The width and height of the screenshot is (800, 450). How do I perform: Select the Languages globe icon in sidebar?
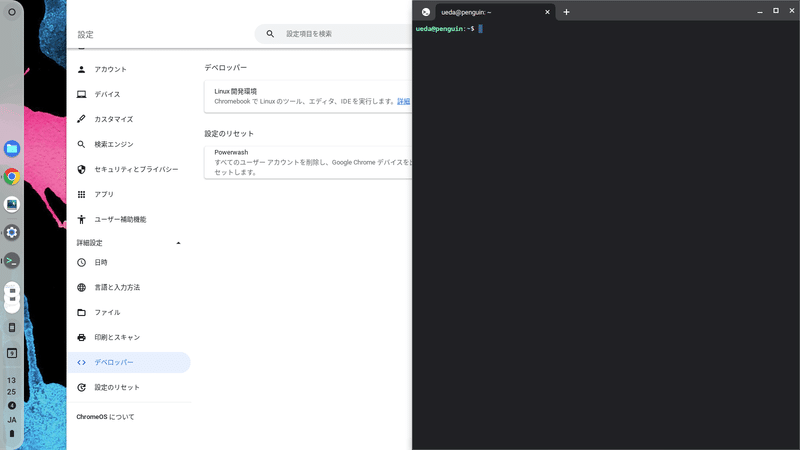point(81,287)
